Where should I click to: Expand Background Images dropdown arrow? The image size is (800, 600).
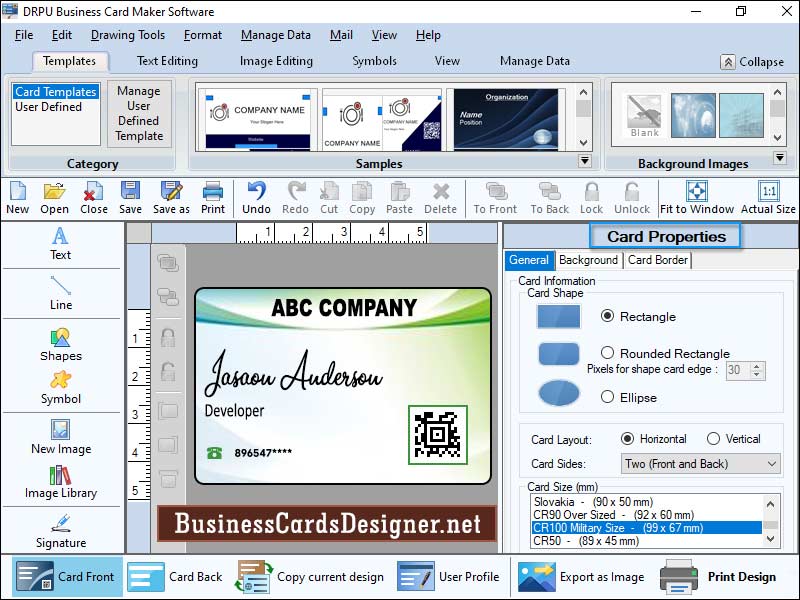pos(779,158)
